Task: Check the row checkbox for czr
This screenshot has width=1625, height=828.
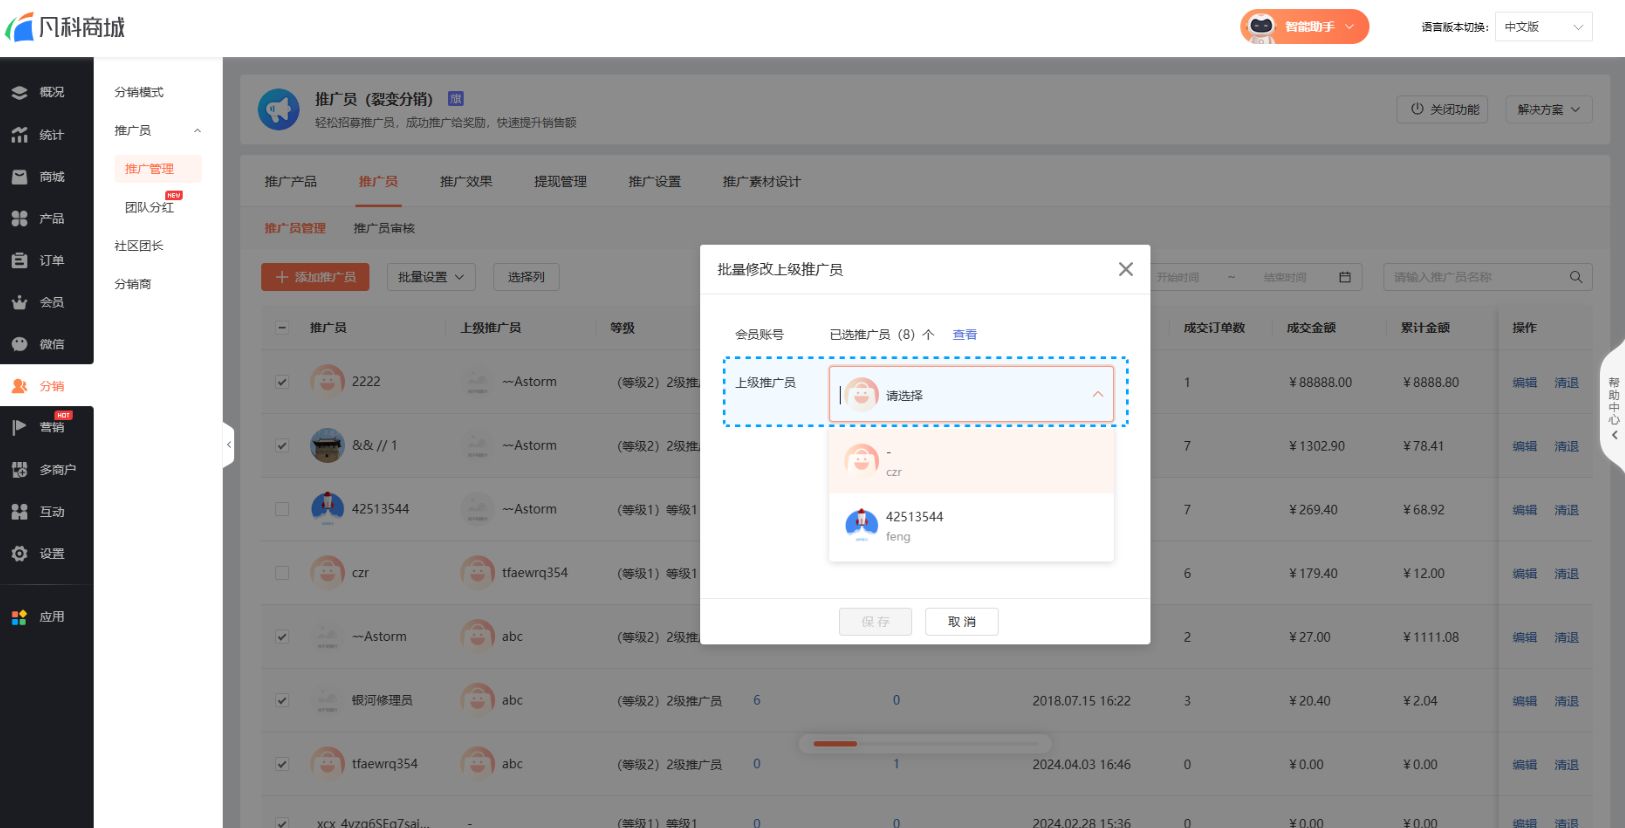Action: [282, 573]
